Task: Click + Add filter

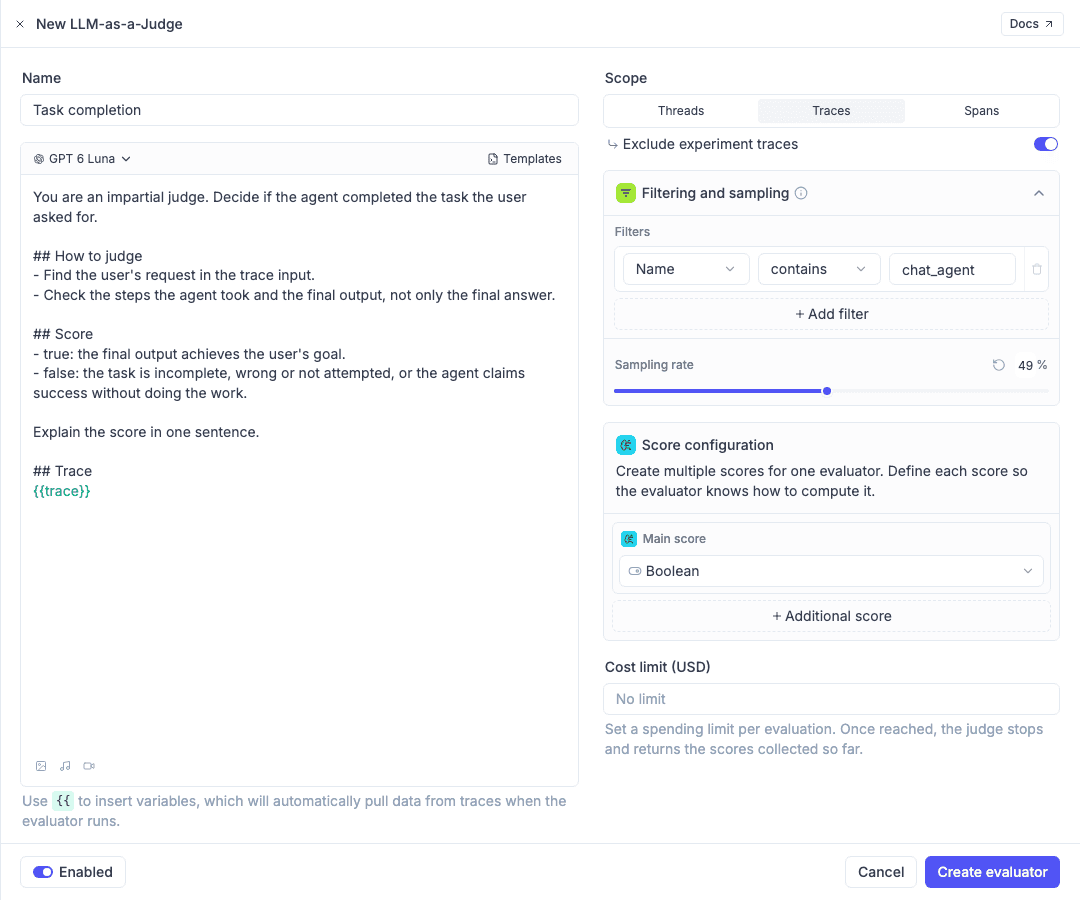Action: pos(831,314)
